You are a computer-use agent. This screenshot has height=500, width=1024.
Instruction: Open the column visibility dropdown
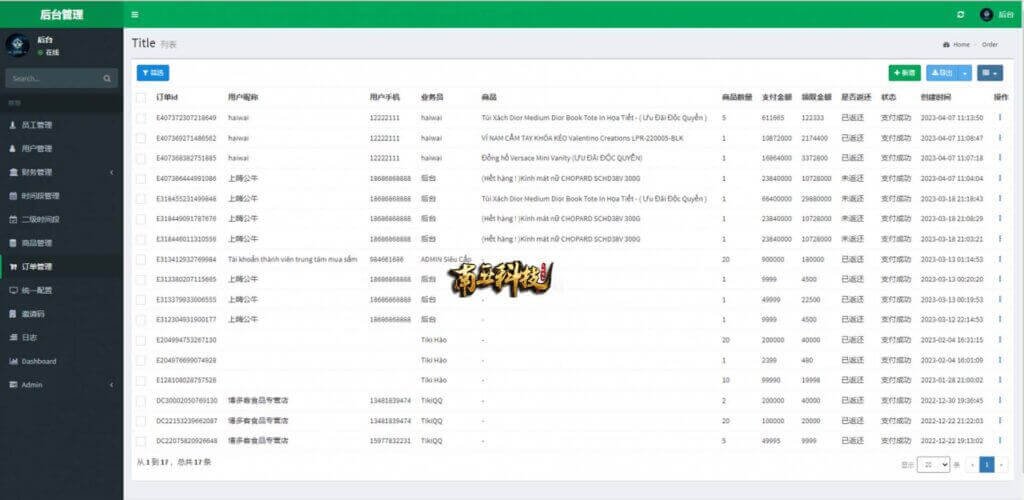pyautogui.click(x=990, y=73)
